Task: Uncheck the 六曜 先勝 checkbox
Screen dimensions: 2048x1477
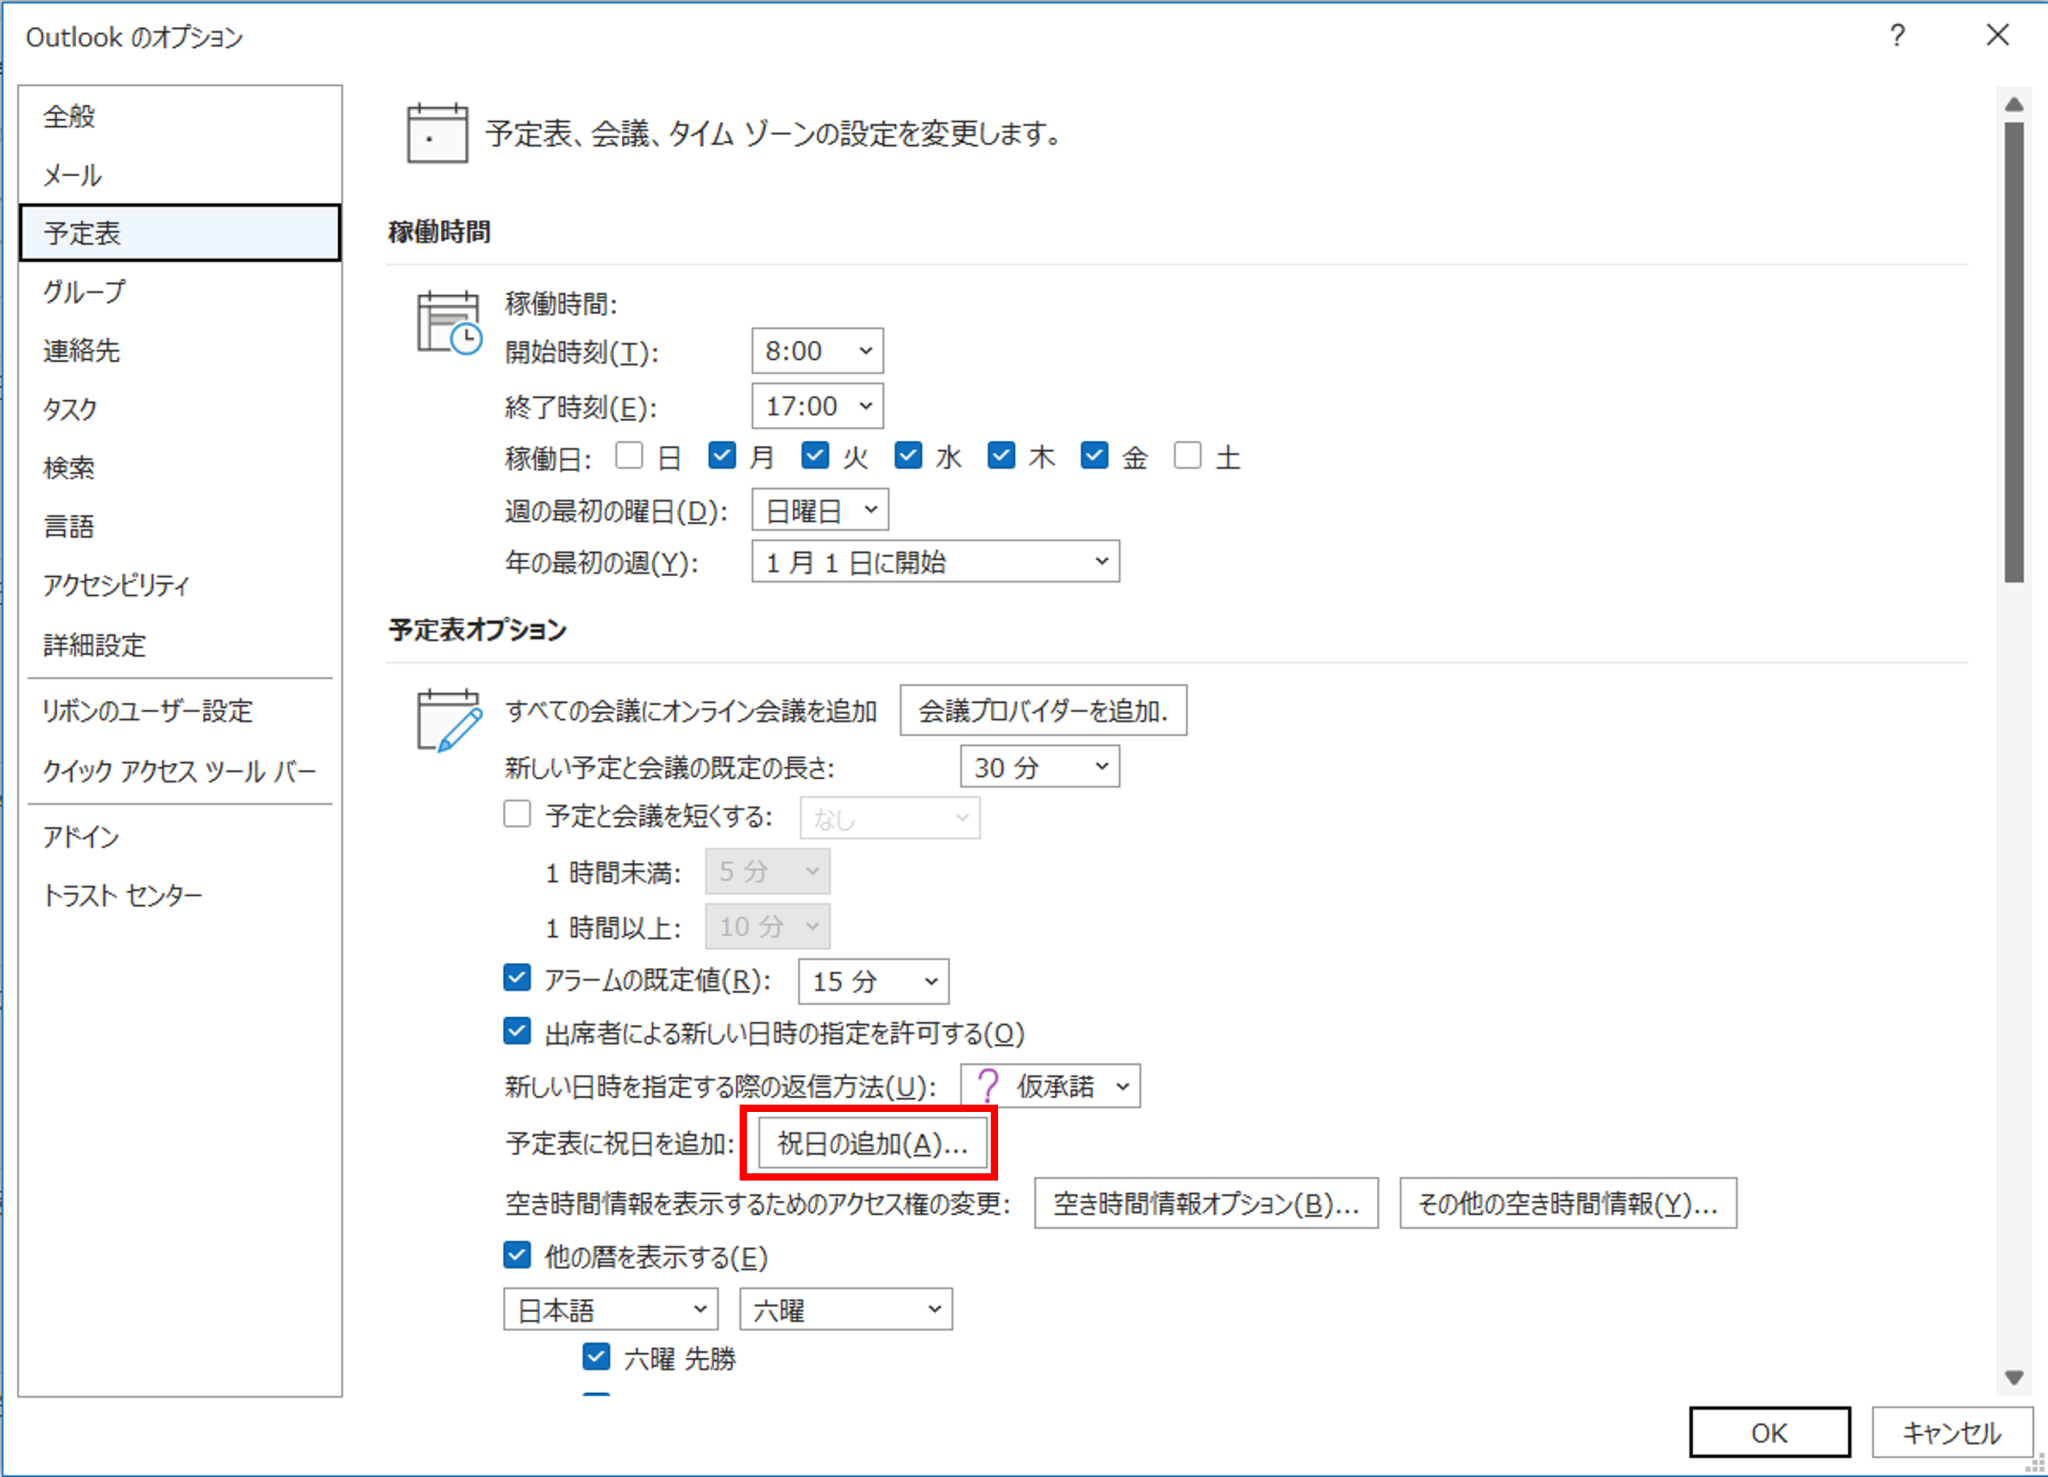Action: point(596,1356)
